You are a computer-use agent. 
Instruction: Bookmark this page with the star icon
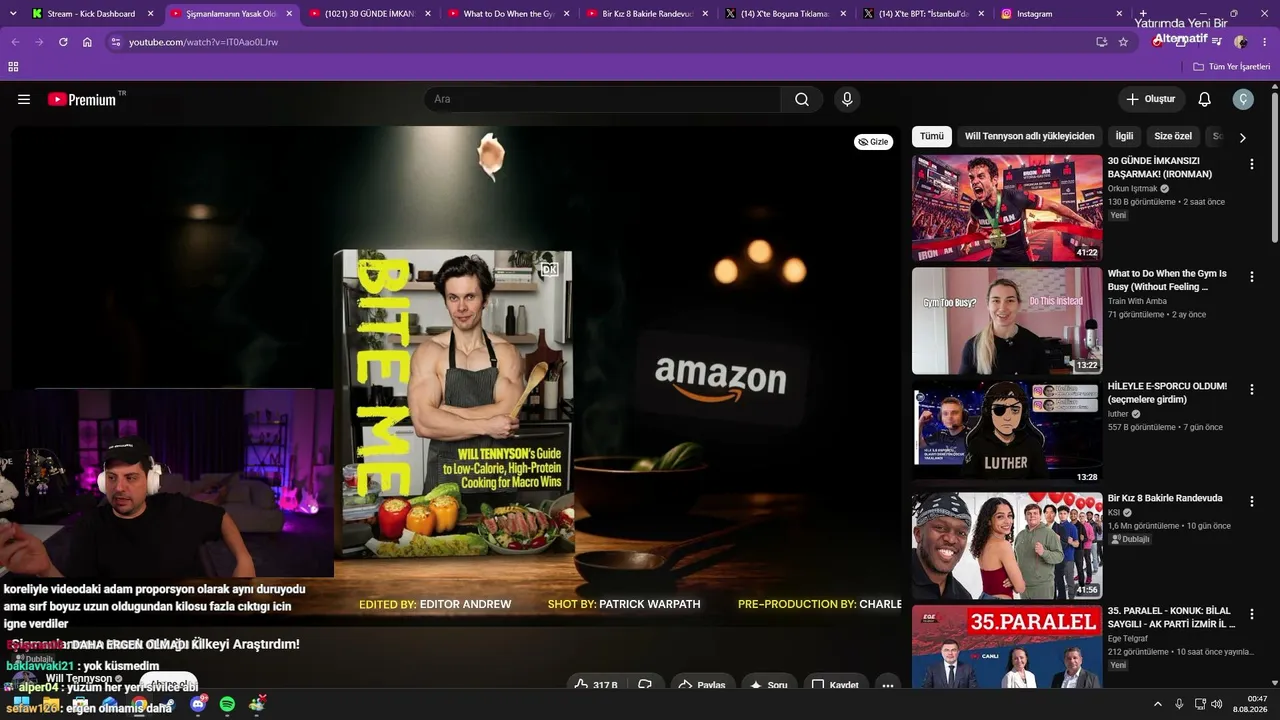click(x=1123, y=42)
